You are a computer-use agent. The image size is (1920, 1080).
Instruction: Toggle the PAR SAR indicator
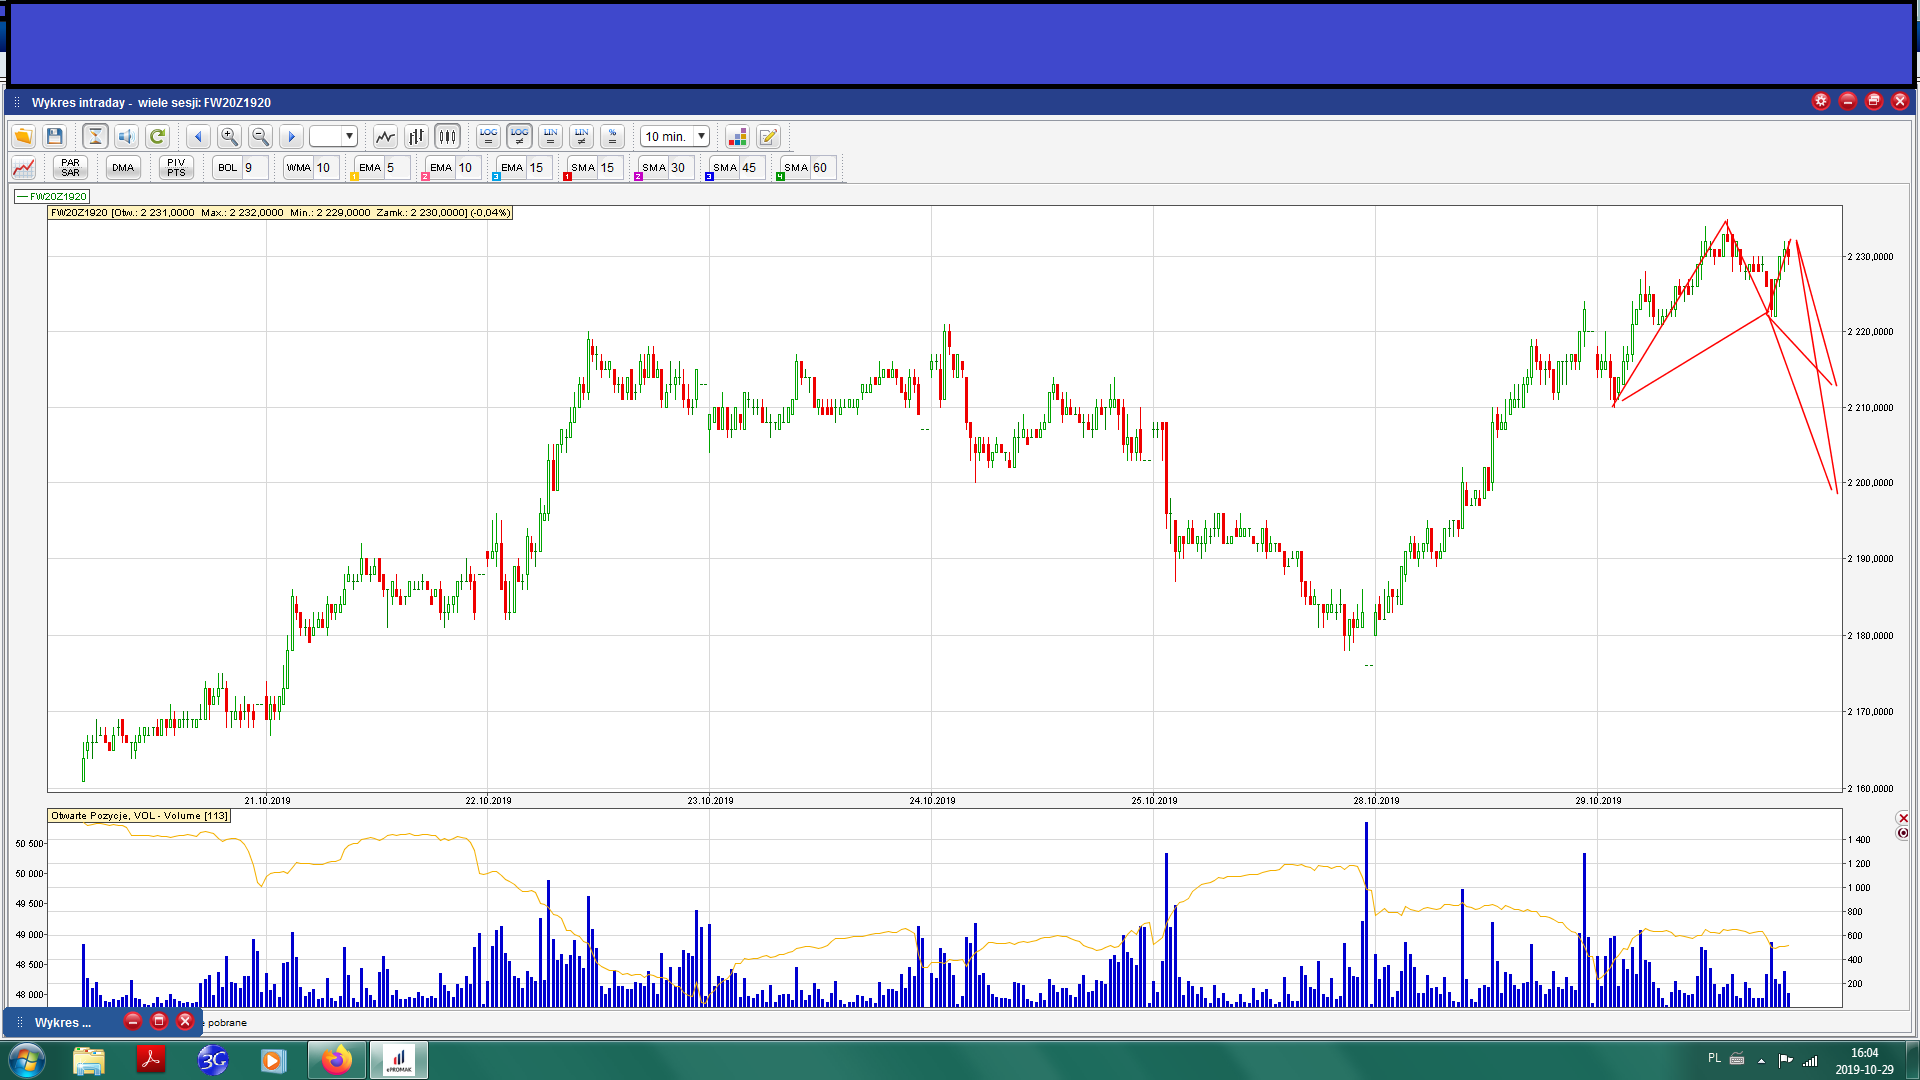70,167
